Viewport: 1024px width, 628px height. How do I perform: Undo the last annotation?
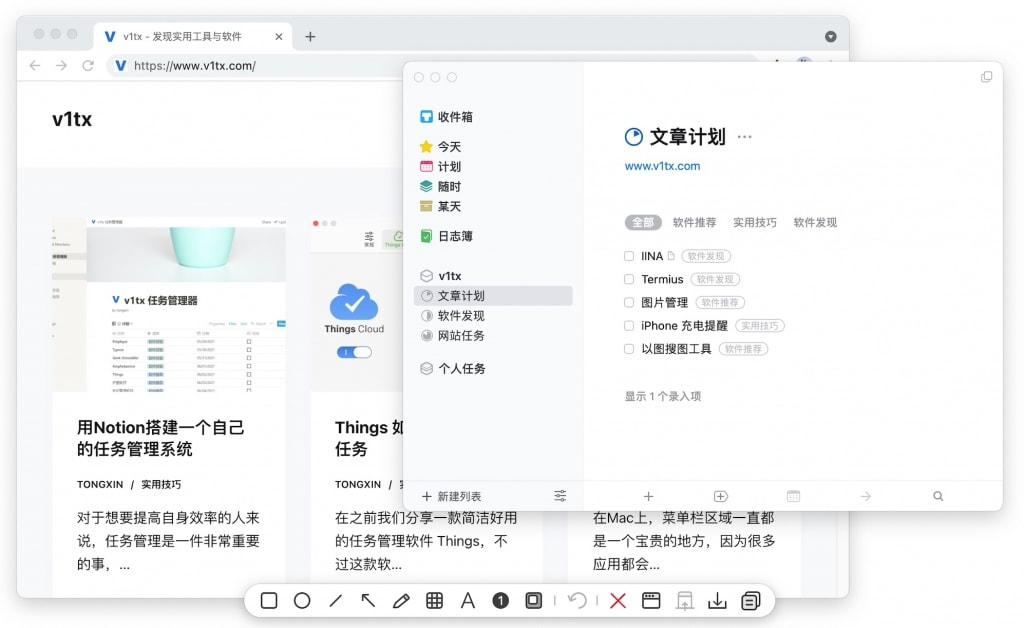[x=577, y=601]
